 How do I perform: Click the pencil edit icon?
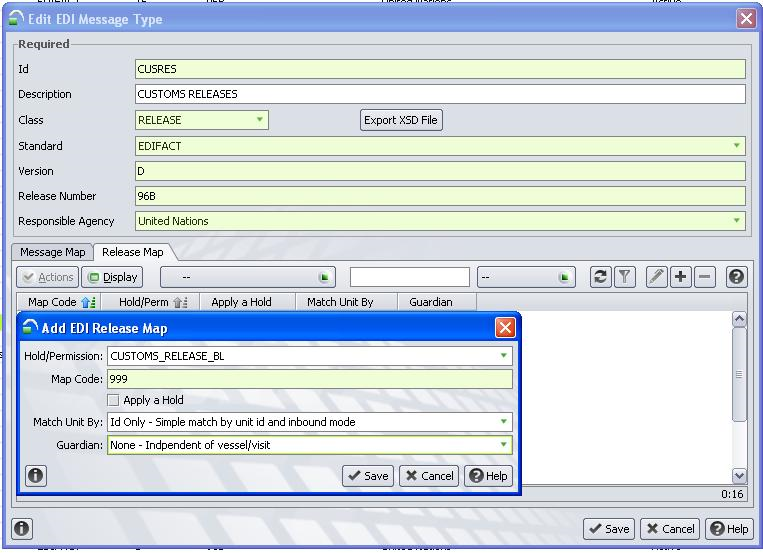[657, 277]
